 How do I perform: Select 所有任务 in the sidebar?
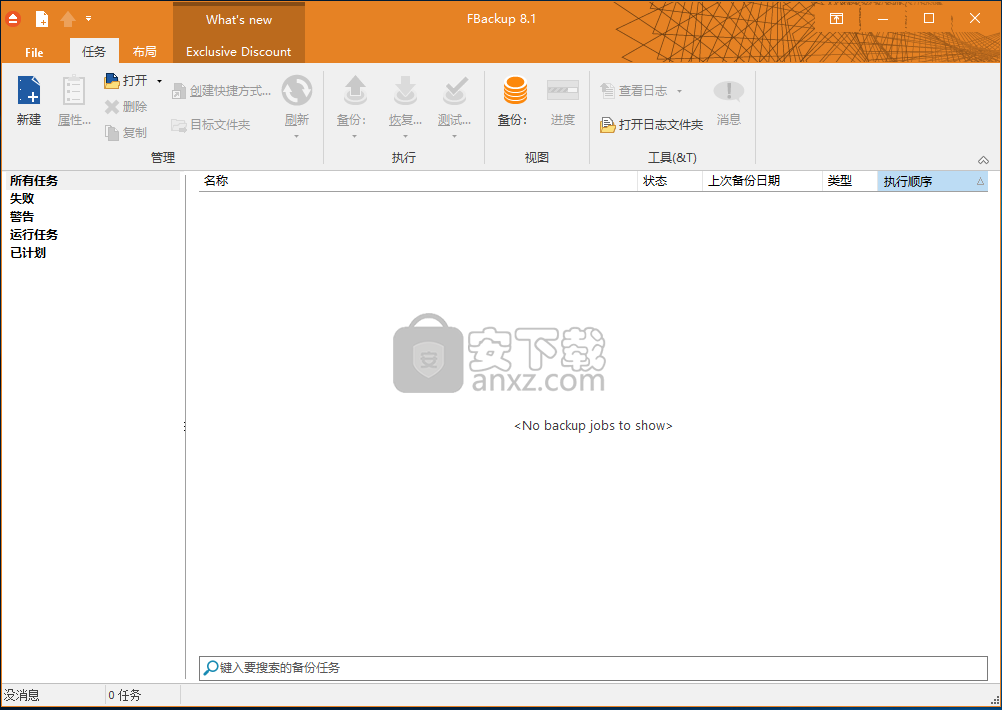(91, 181)
